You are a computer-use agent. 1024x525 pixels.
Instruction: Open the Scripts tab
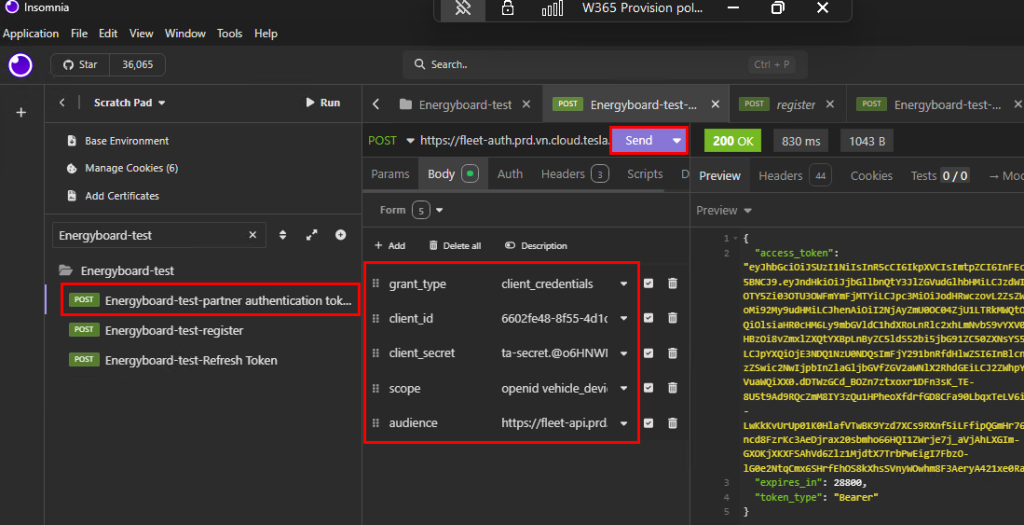[x=645, y=174]
